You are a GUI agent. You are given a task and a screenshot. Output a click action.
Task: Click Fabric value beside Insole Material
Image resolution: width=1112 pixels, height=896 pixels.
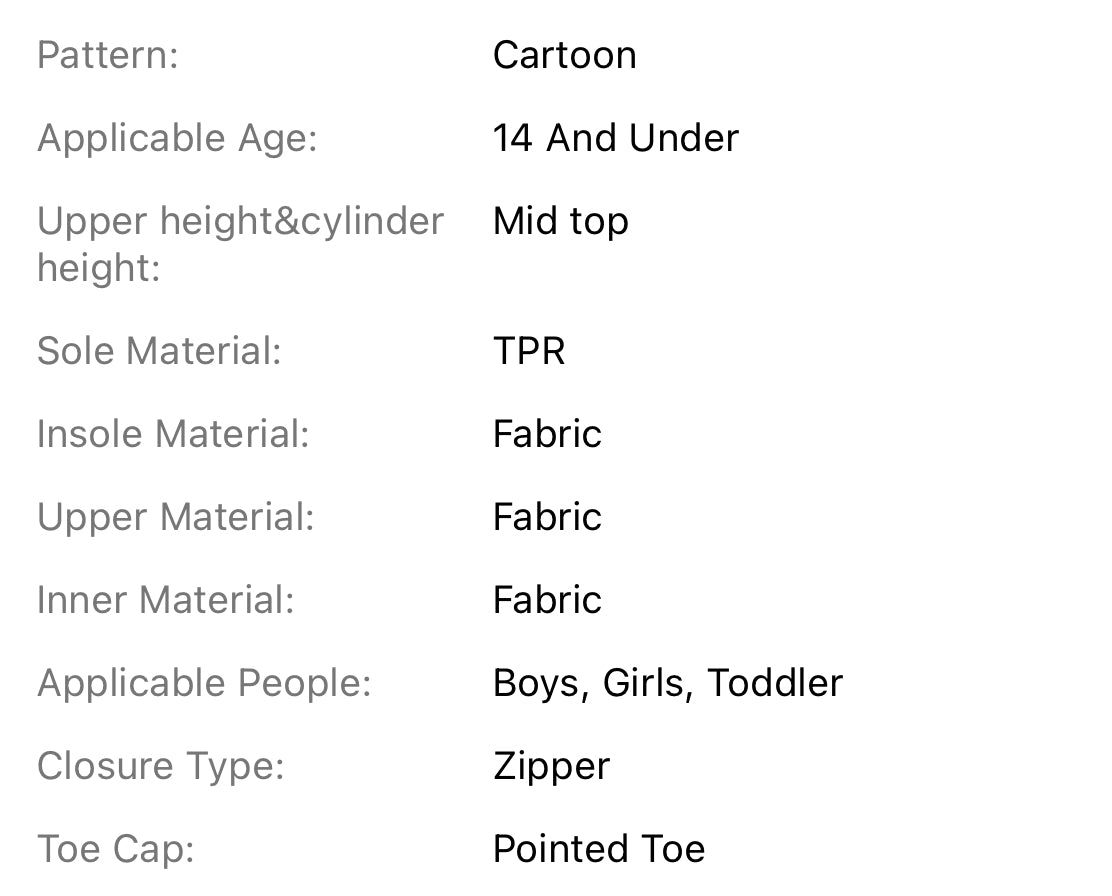[x=547, y=434]
